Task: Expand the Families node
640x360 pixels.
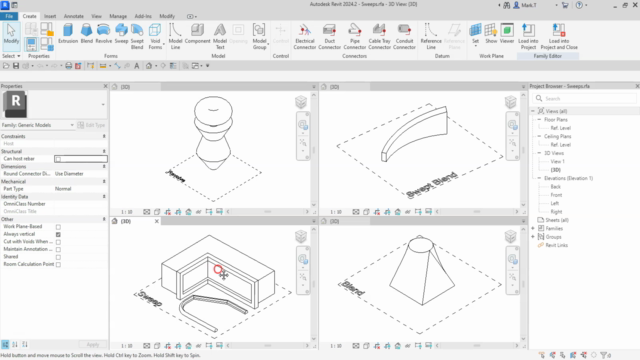Action: click(x=533, y=228)
